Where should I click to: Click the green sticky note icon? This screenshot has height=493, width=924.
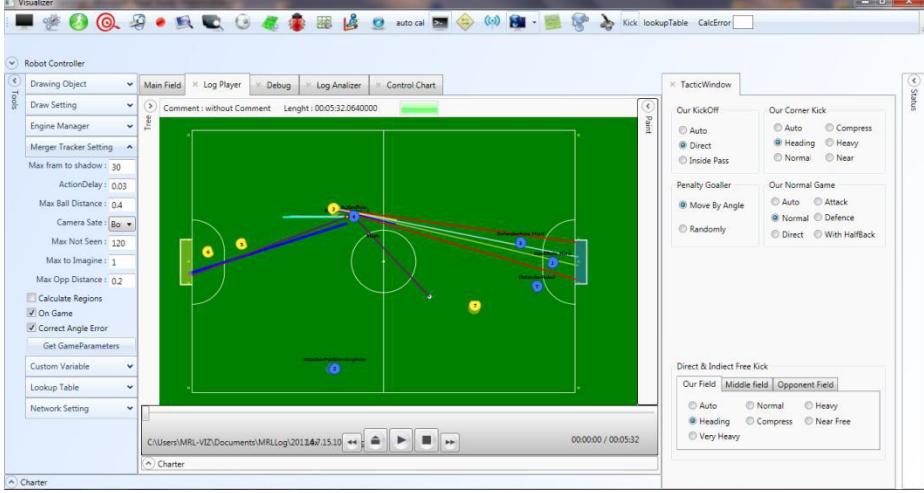pos(552,22)
